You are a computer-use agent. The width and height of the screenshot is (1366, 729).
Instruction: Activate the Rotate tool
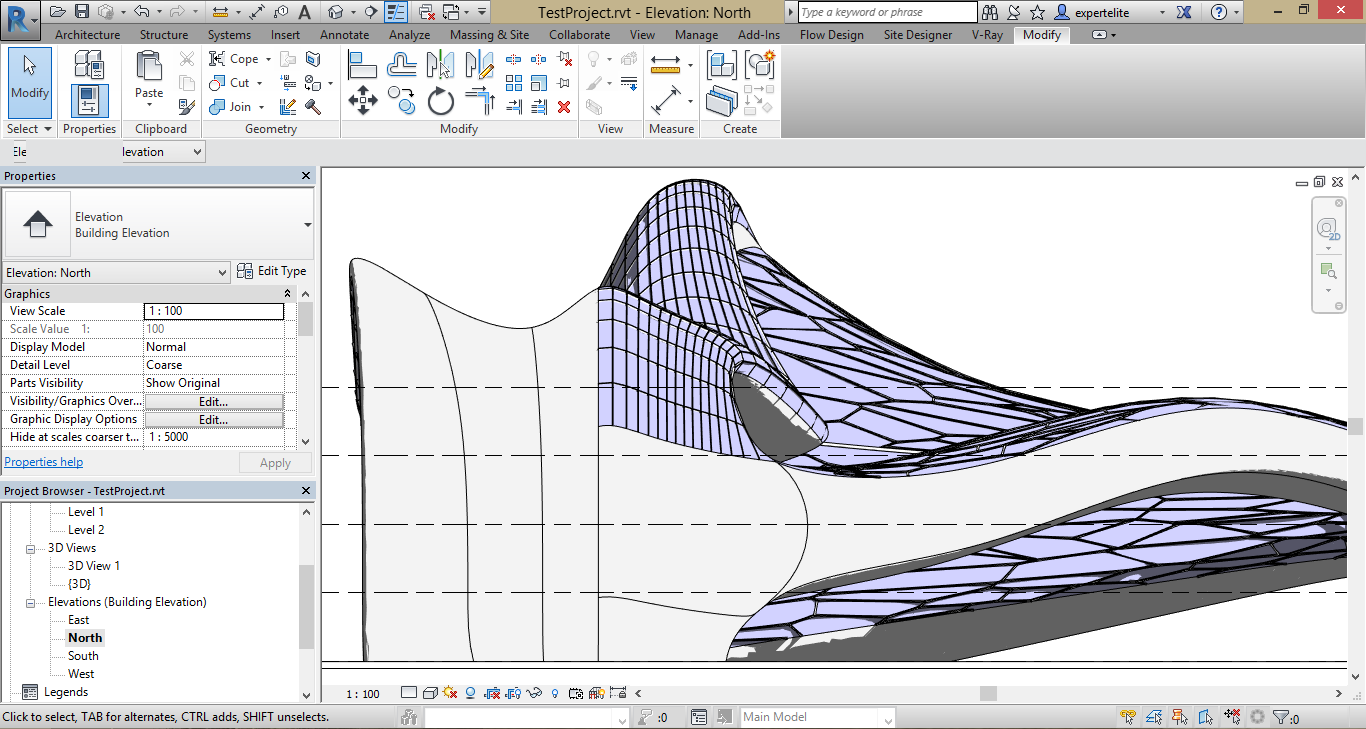click(x=440, y=100)
